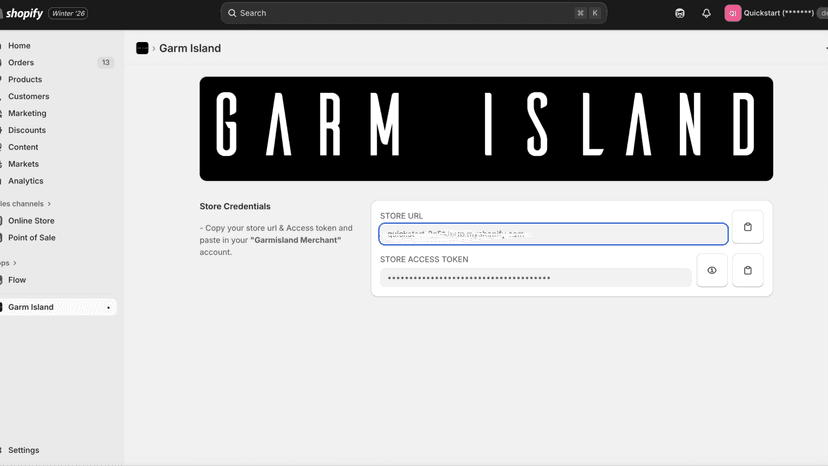Click the STORE URL label

pyautogui.click(x=401, y=216)
